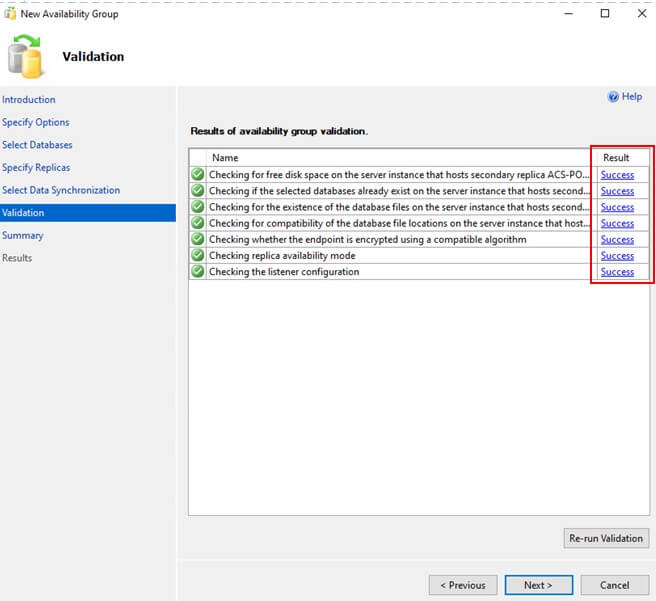Click the success icon for endpoint encryption check
The image size is (656, 601).
(x=198, y=240)
